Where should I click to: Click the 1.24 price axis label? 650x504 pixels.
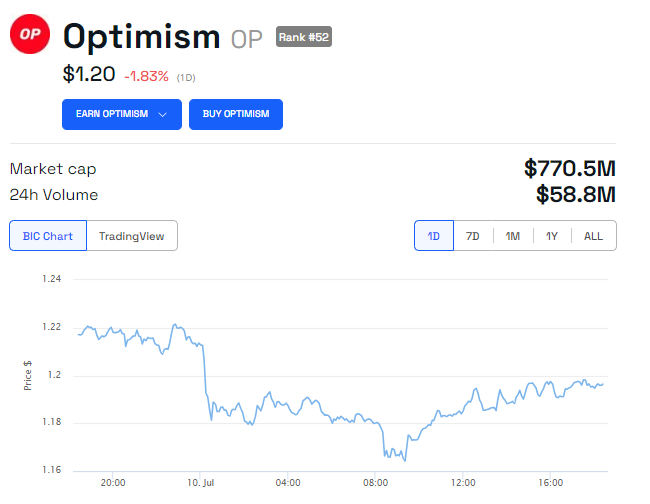pyautogui.click(x=51, y=278)
